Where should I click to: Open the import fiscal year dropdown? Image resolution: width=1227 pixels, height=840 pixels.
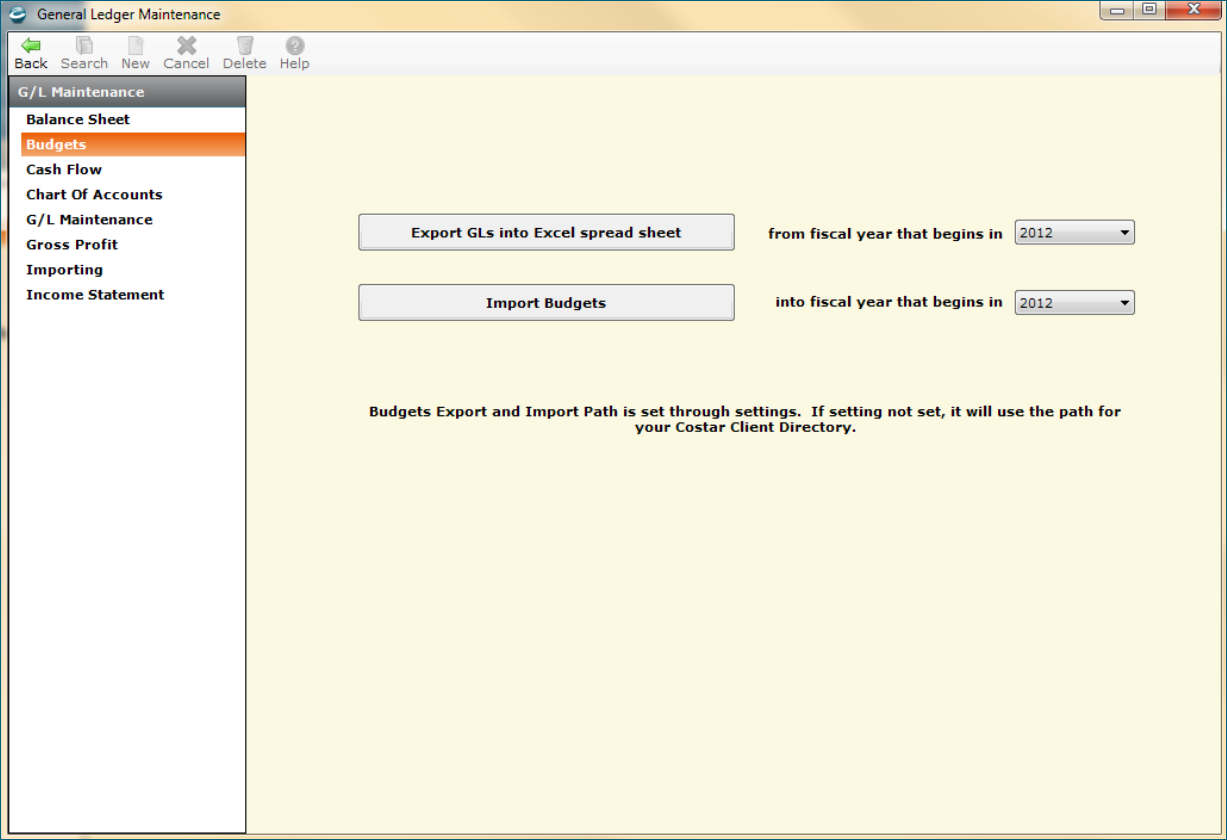[x=1075, y=303]
